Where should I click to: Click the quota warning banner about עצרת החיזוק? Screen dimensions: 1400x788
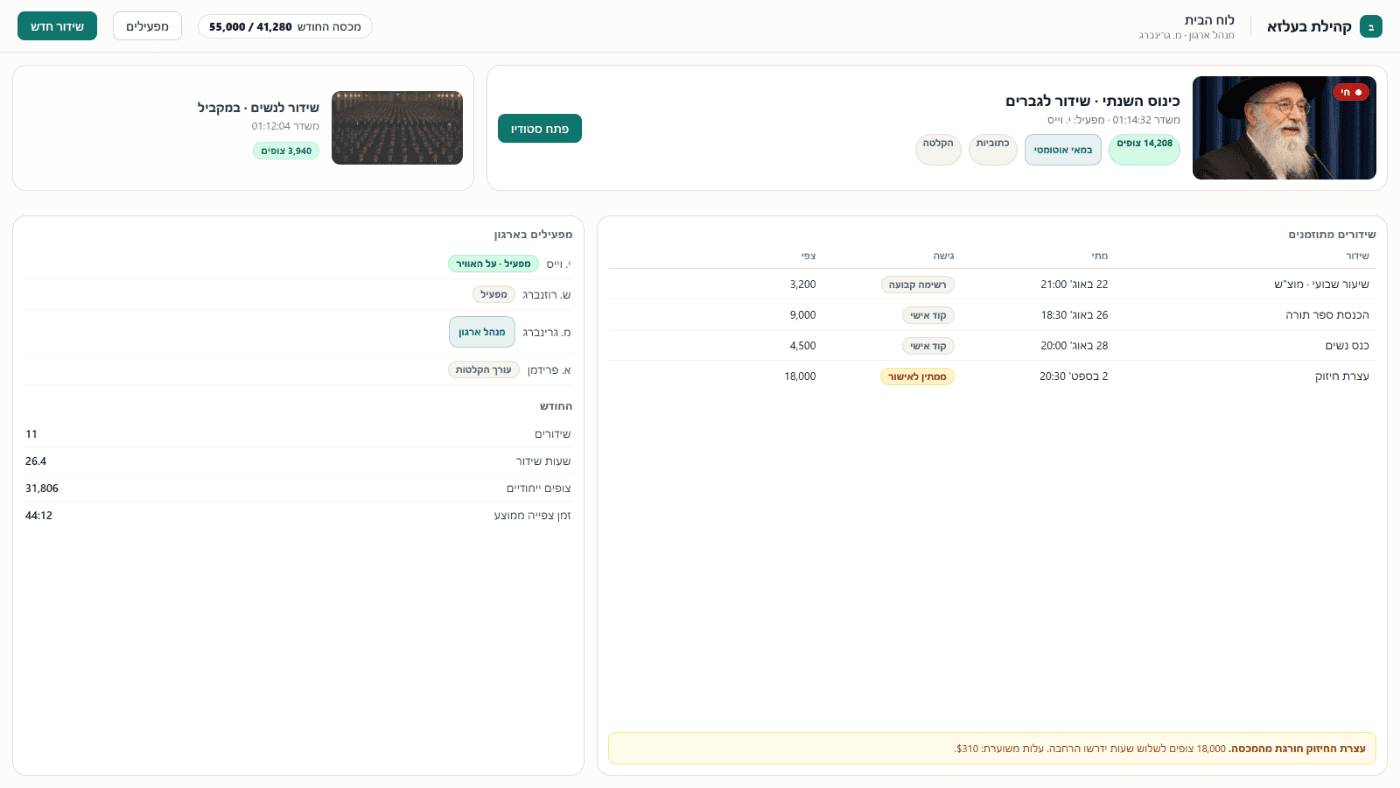992,748
